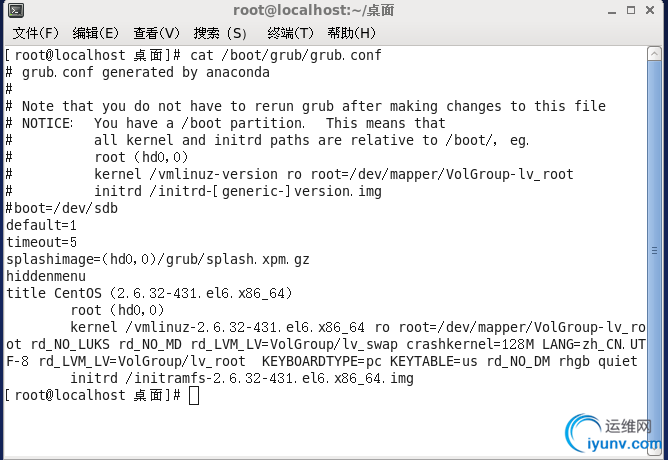Click the title CentOS entry line
The image size is (668, 460).
149,293
